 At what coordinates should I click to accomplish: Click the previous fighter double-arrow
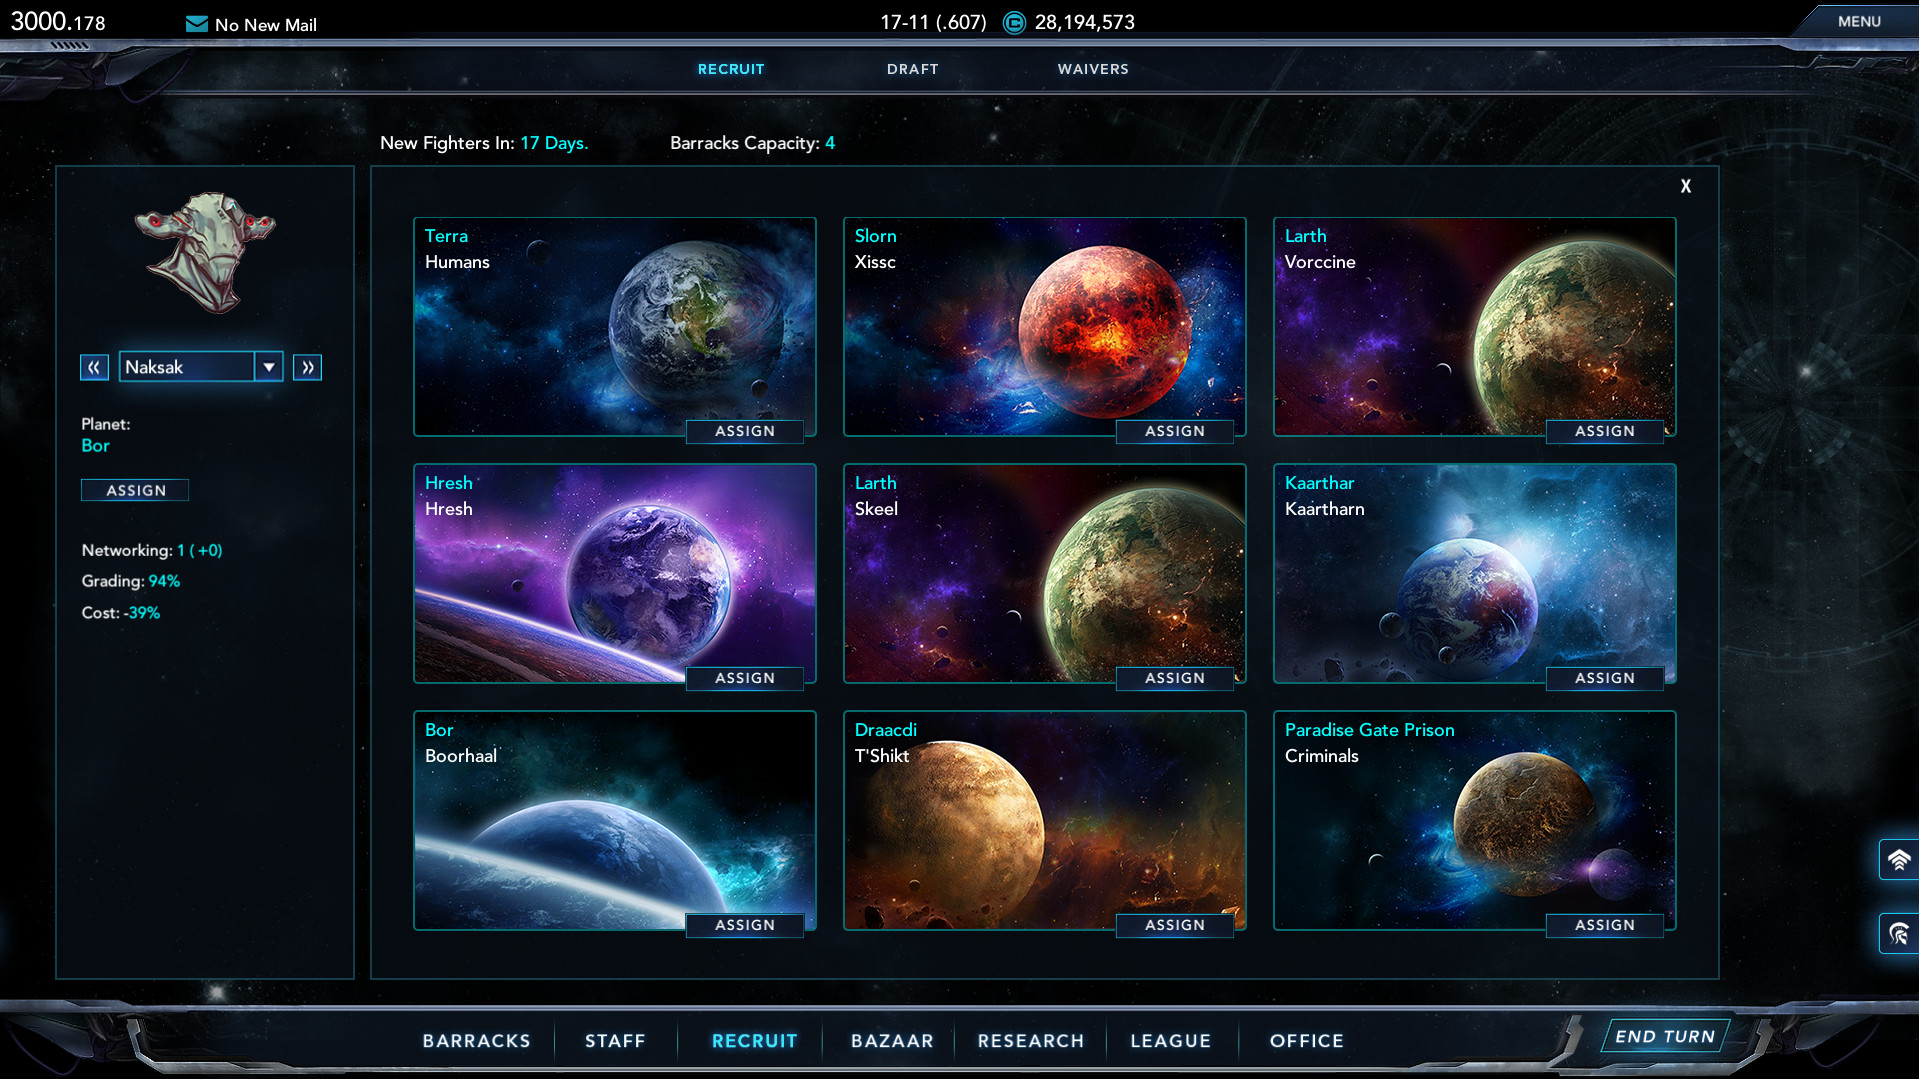(94, 367)
